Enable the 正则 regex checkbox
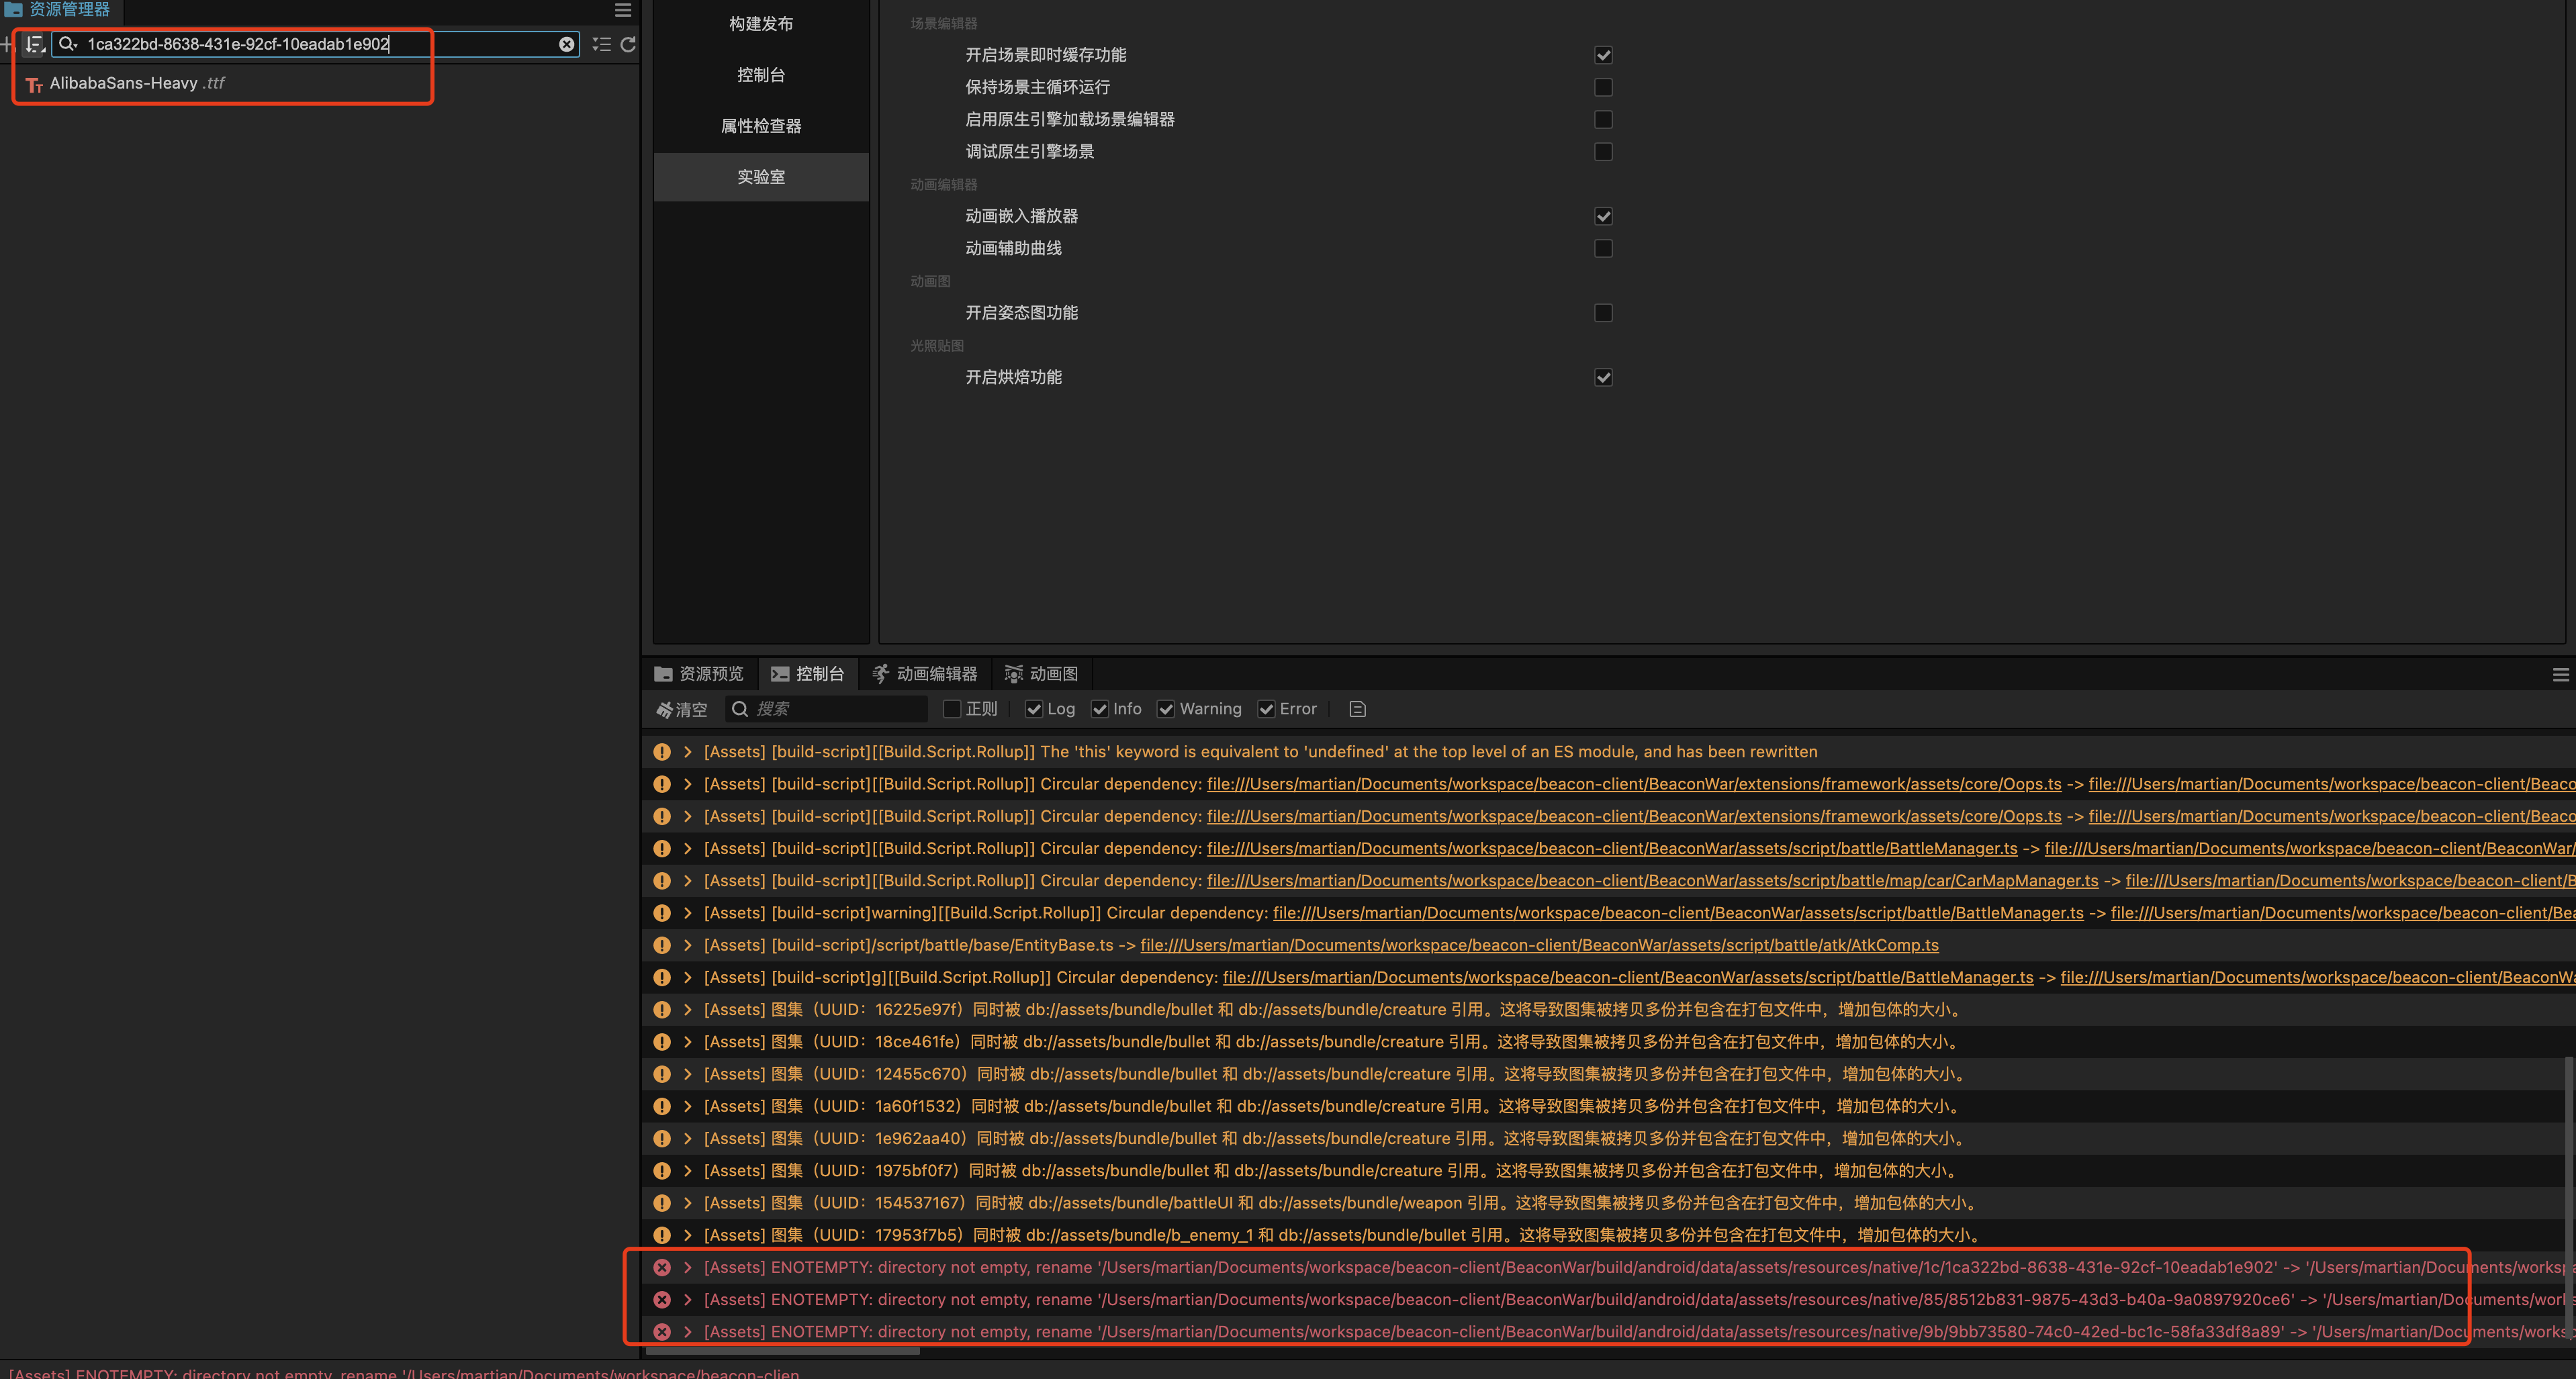 click(x=952, y=709)
